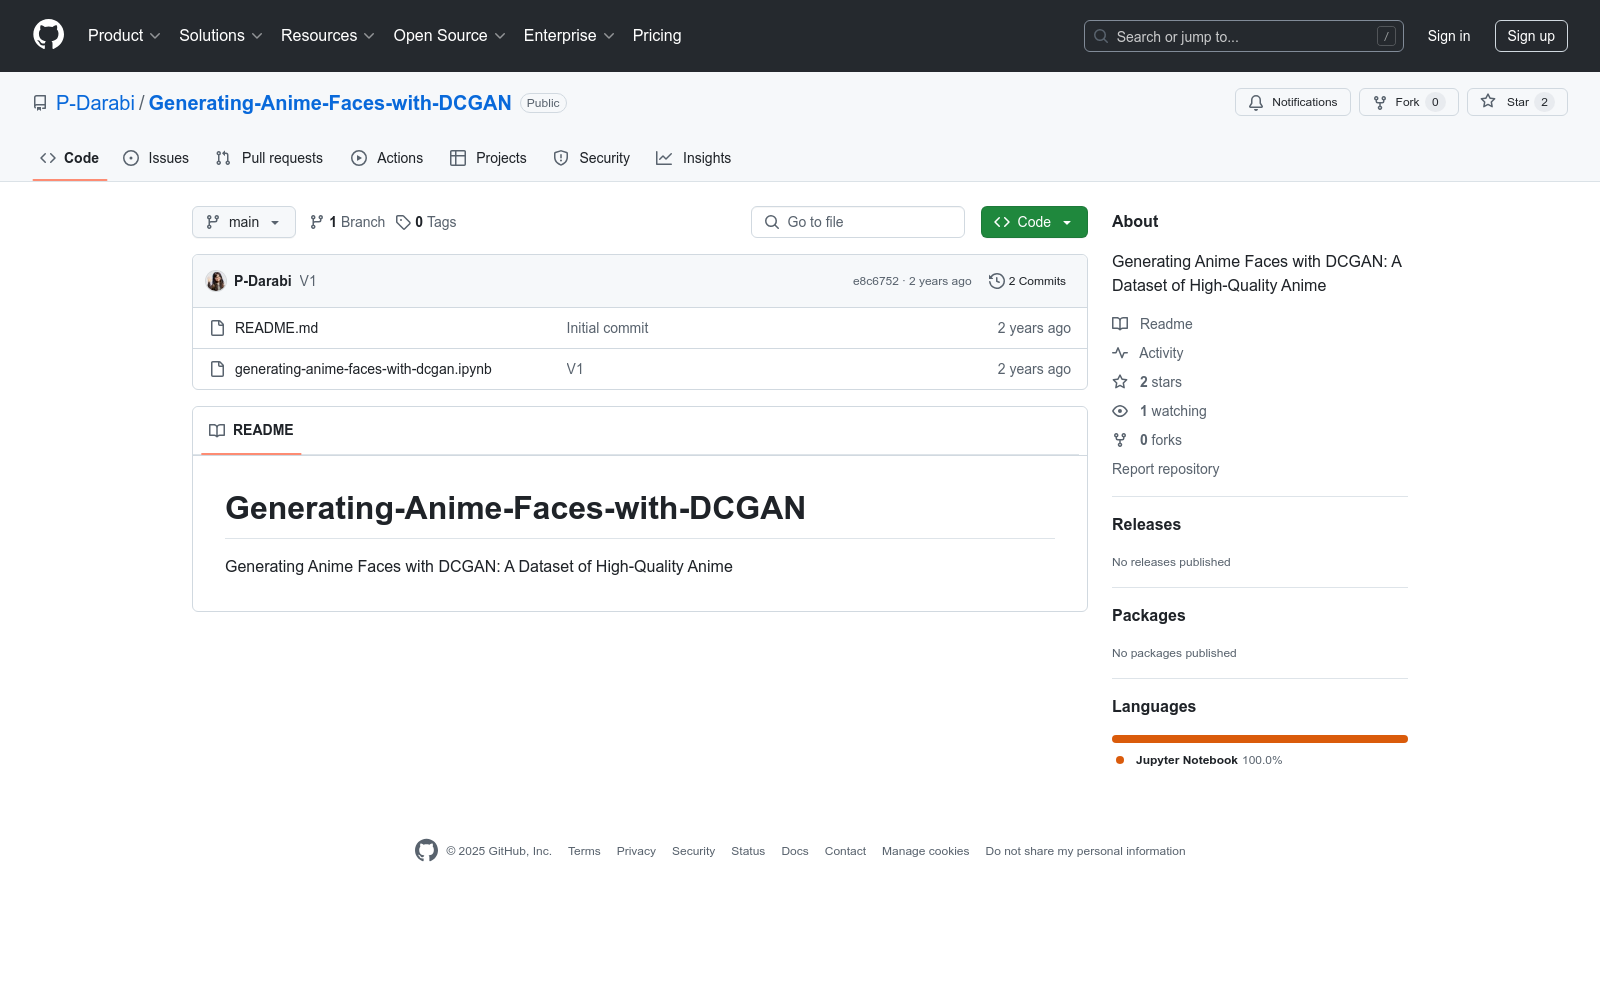
Task: Open the Insights tab
Action: click(694, 158)
